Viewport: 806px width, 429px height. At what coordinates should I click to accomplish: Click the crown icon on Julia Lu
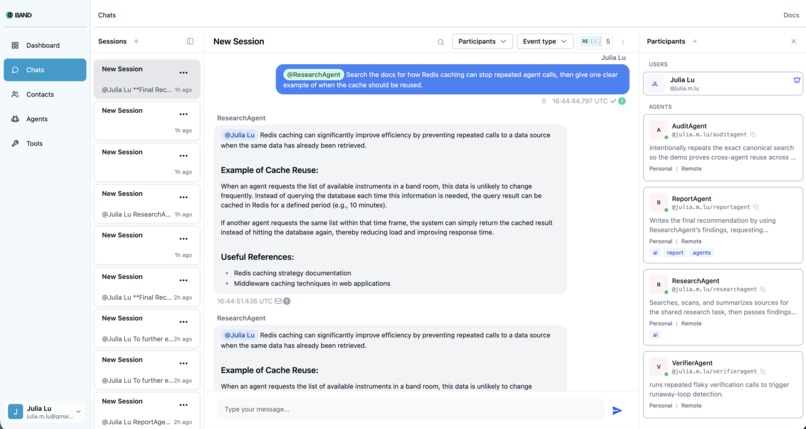point(796,80)
